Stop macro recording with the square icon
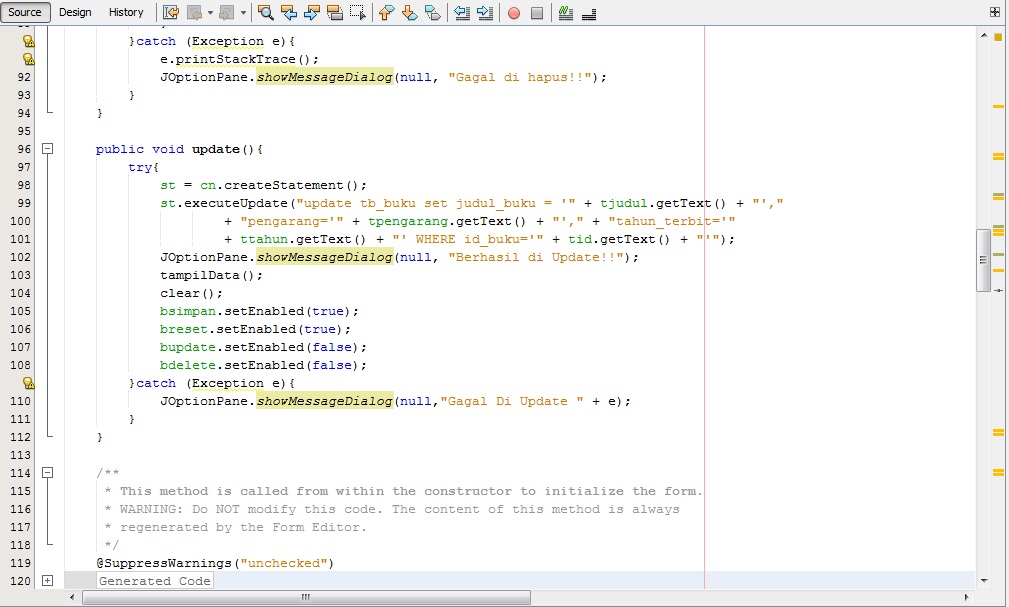 click(537, 12)
